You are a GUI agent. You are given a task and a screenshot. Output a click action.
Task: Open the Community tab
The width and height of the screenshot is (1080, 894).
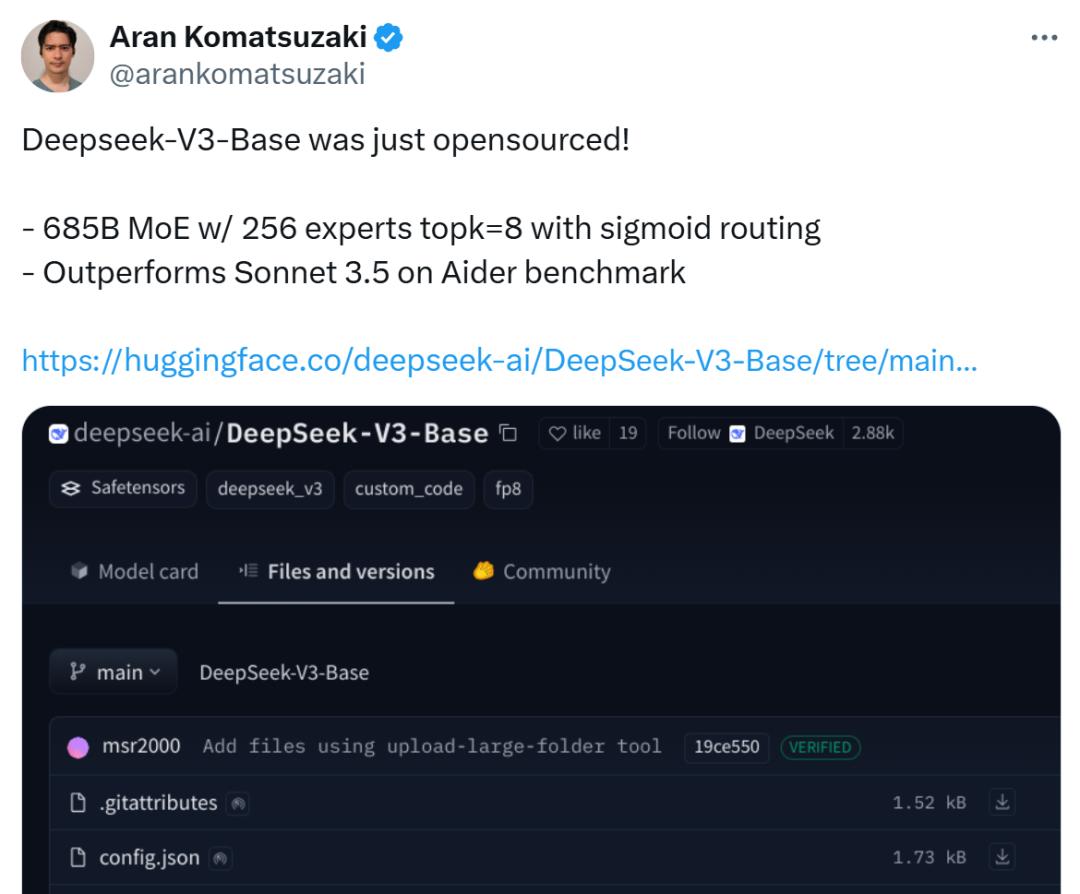pyautogui.click(x=542, y=571)
